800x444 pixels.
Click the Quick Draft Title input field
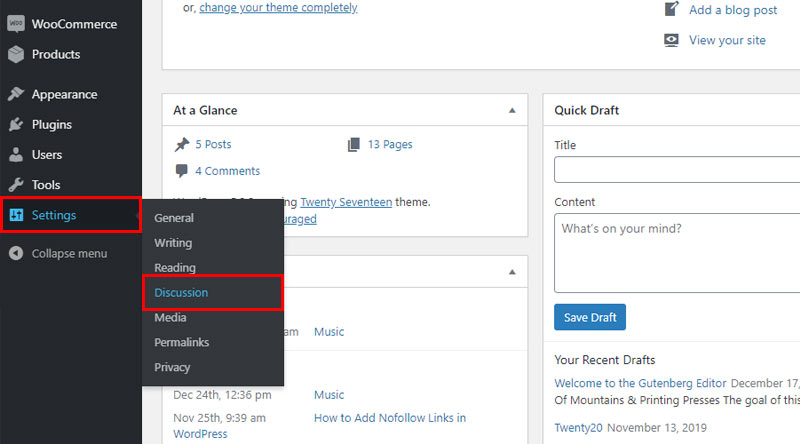tap(677, 169)
